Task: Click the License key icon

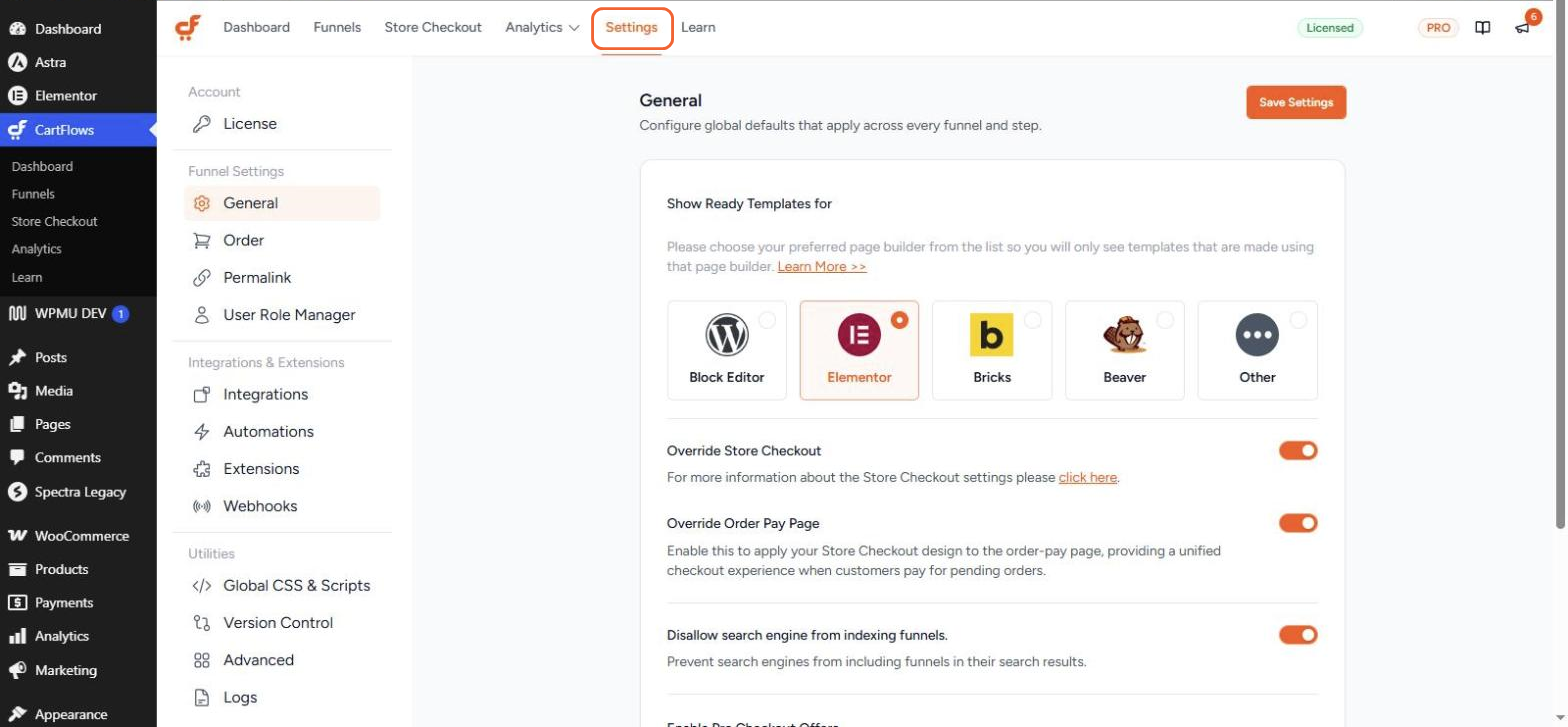Action: pyautogui.click(x=202, y=124)
